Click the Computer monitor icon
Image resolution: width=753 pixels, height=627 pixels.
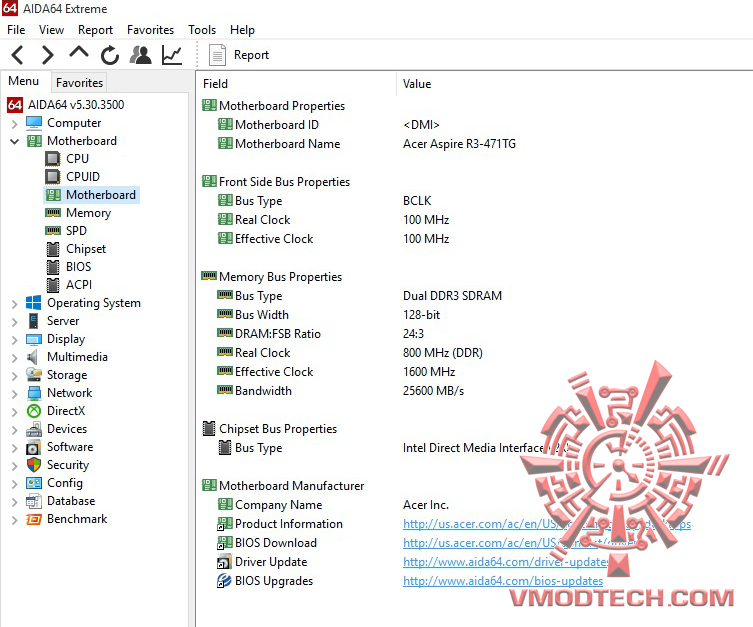[34, 123]
